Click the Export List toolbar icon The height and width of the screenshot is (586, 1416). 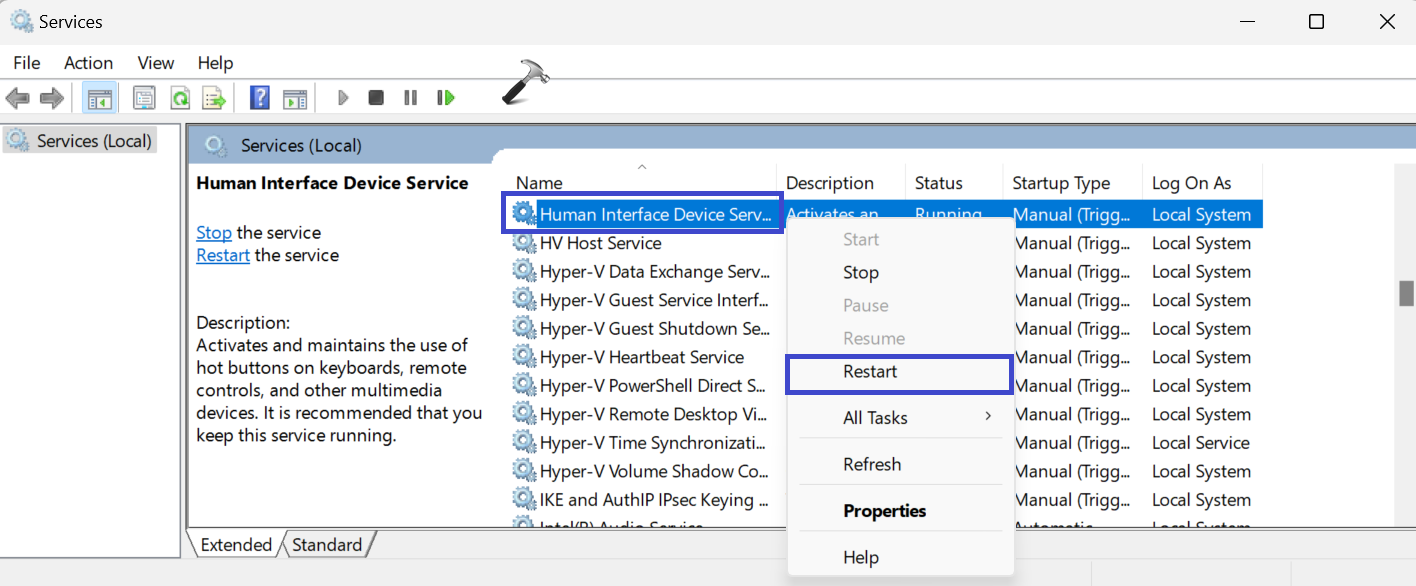(x=214, y=98)
